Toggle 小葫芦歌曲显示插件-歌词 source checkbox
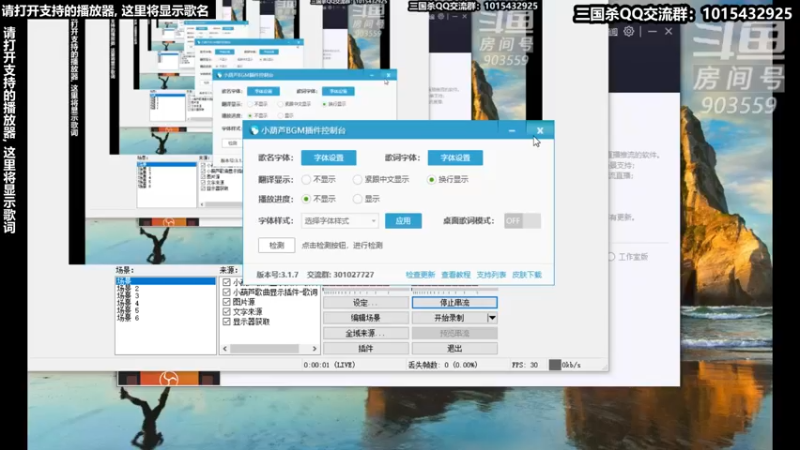Screen dimensions: 800x450 click(227, 292)
